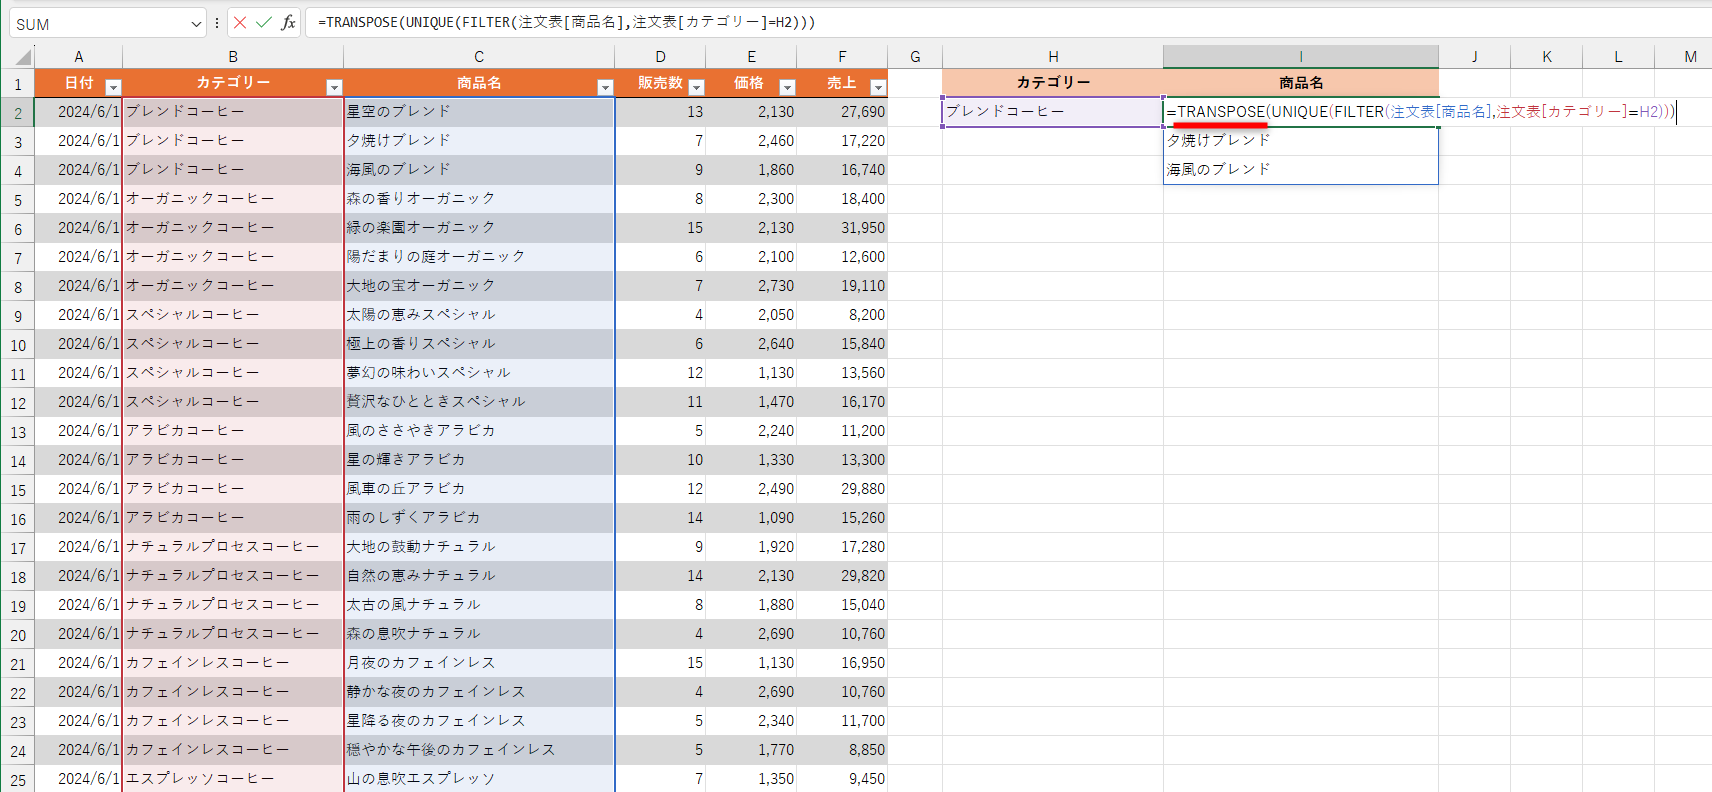Cancel formula entry with the X icon
This screenshot has height=792, width=1712.
click(240, 23)
